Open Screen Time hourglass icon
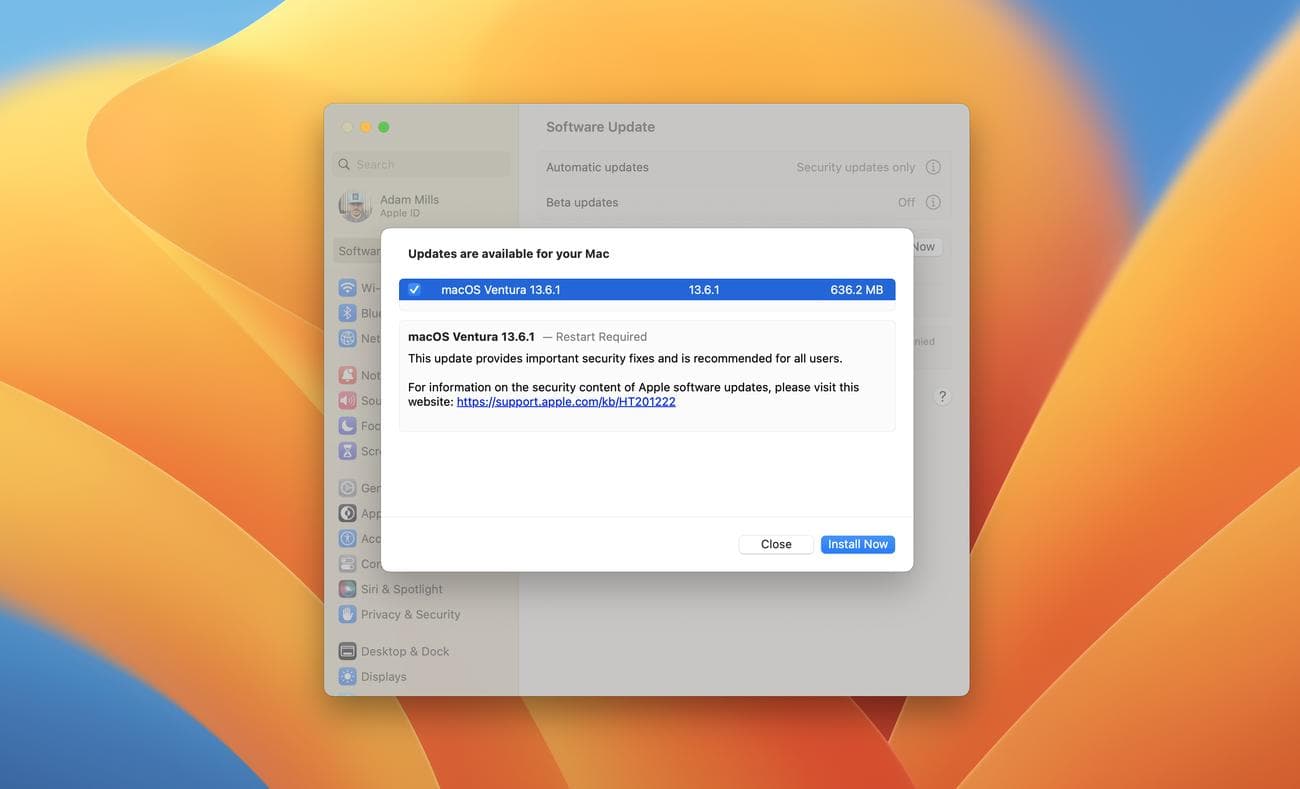The width and height of the screenshot is (1300, 789). pyautogui.click(x=347, y=451)
